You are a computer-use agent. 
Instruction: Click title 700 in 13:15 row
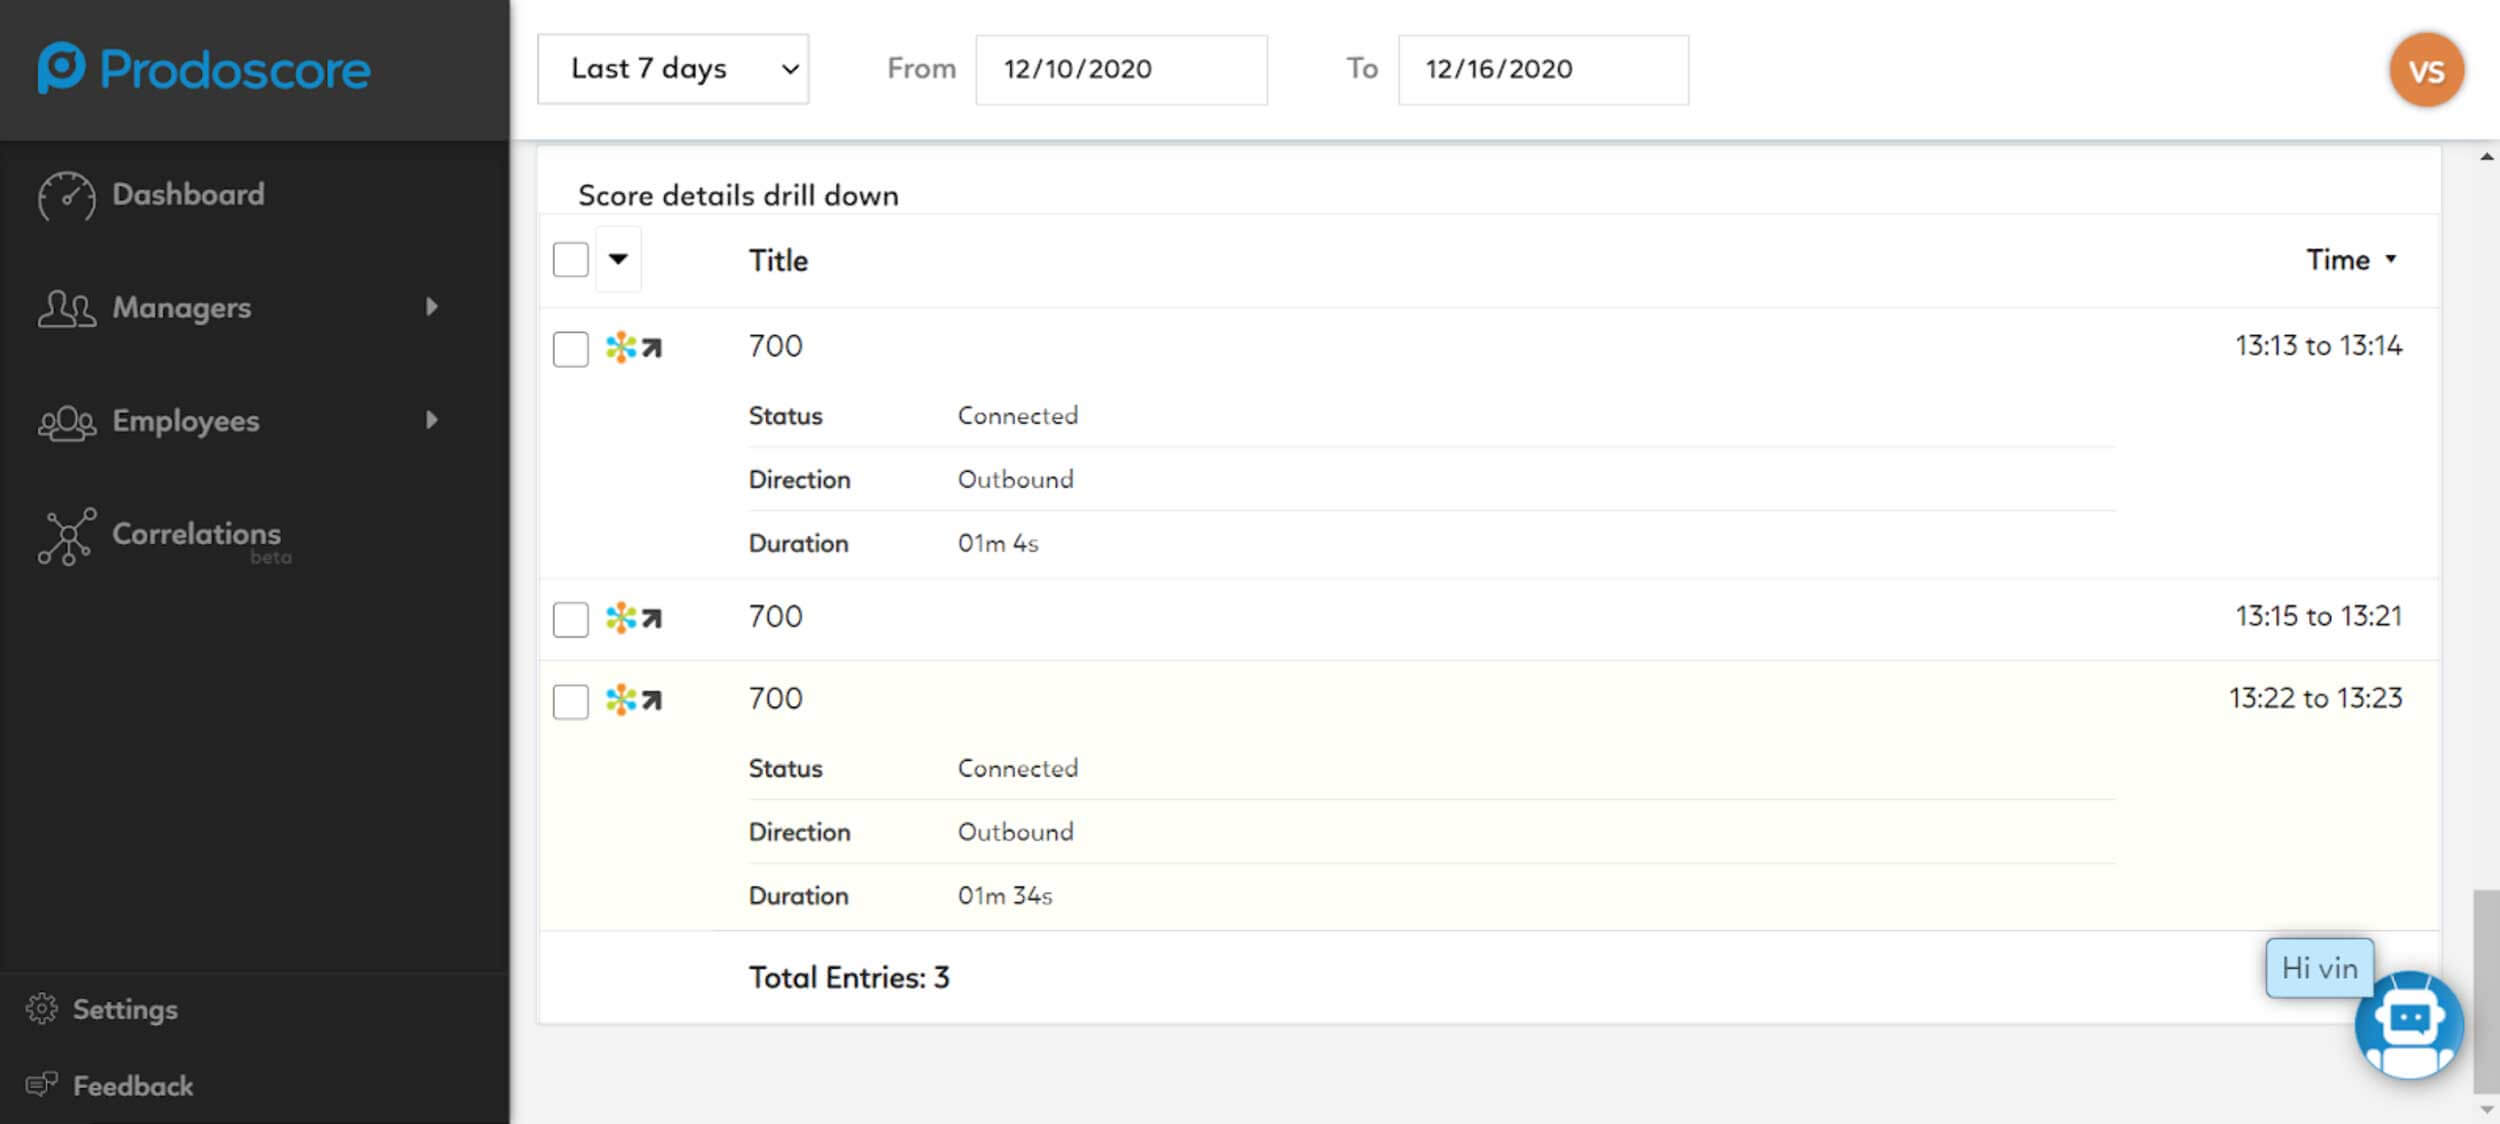coord(775,616)
